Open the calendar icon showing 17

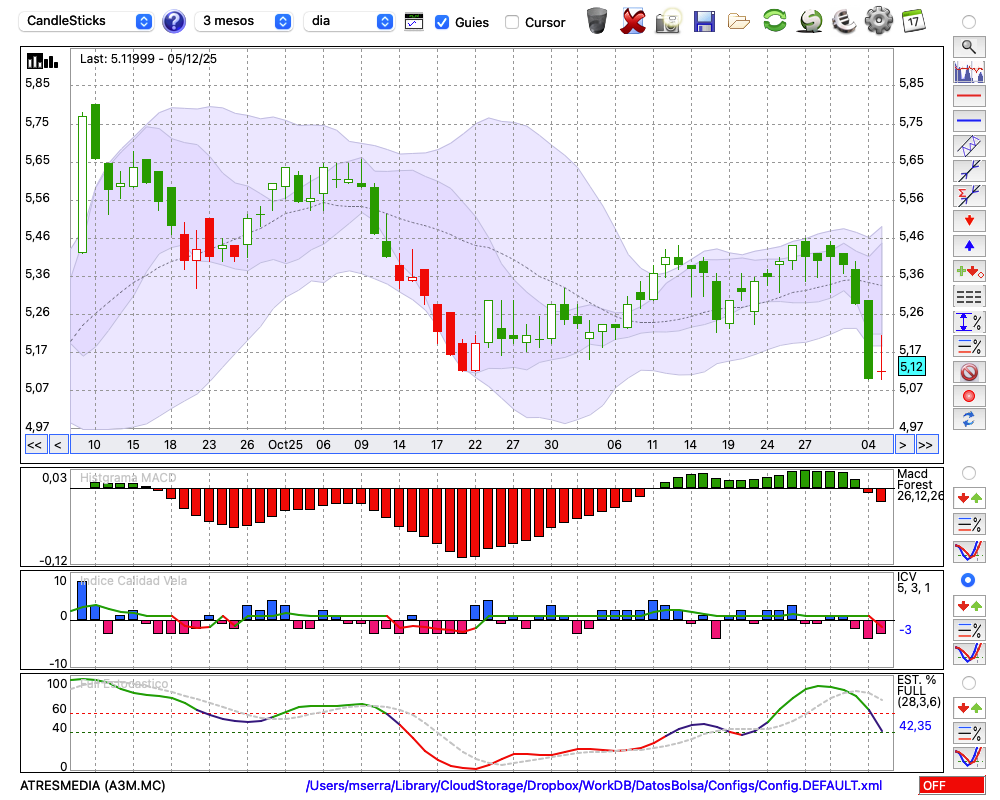pyautogui.click(x=913, y=21)
